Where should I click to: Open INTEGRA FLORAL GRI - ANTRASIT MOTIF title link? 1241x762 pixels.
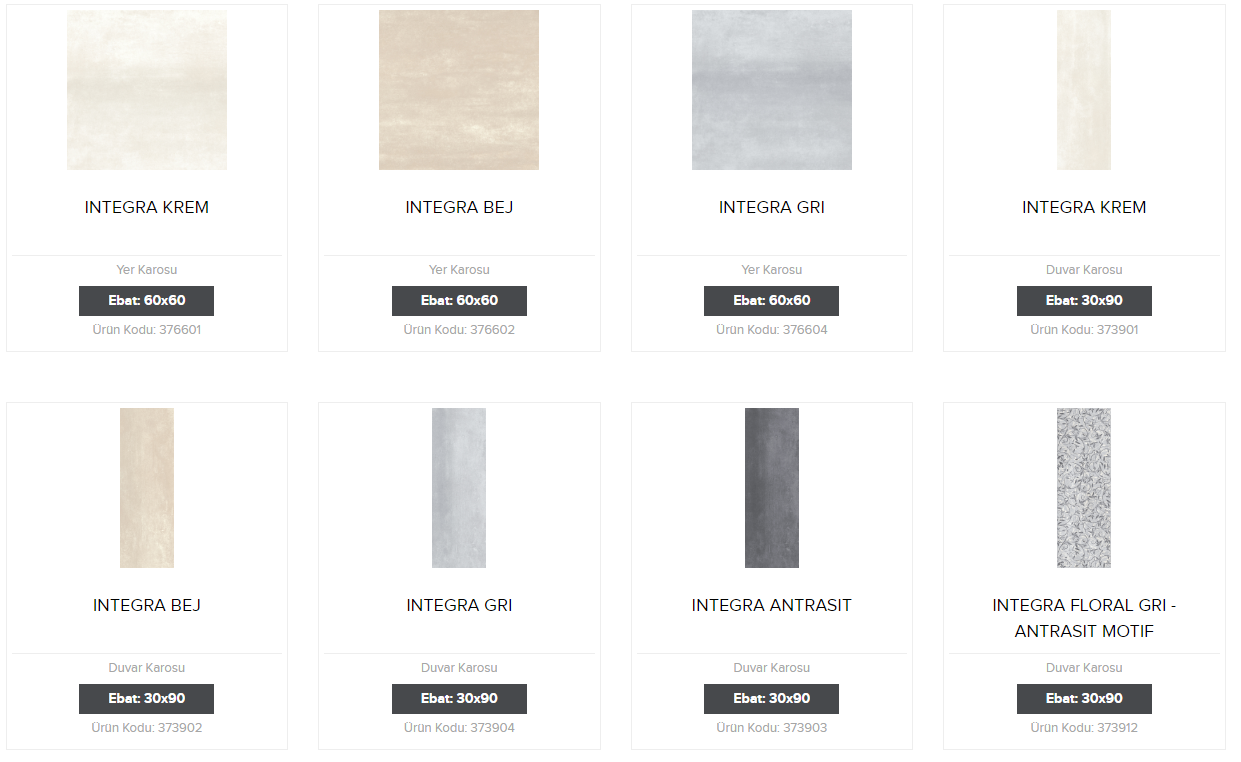pyautogui.click(x=1084, y=619)
